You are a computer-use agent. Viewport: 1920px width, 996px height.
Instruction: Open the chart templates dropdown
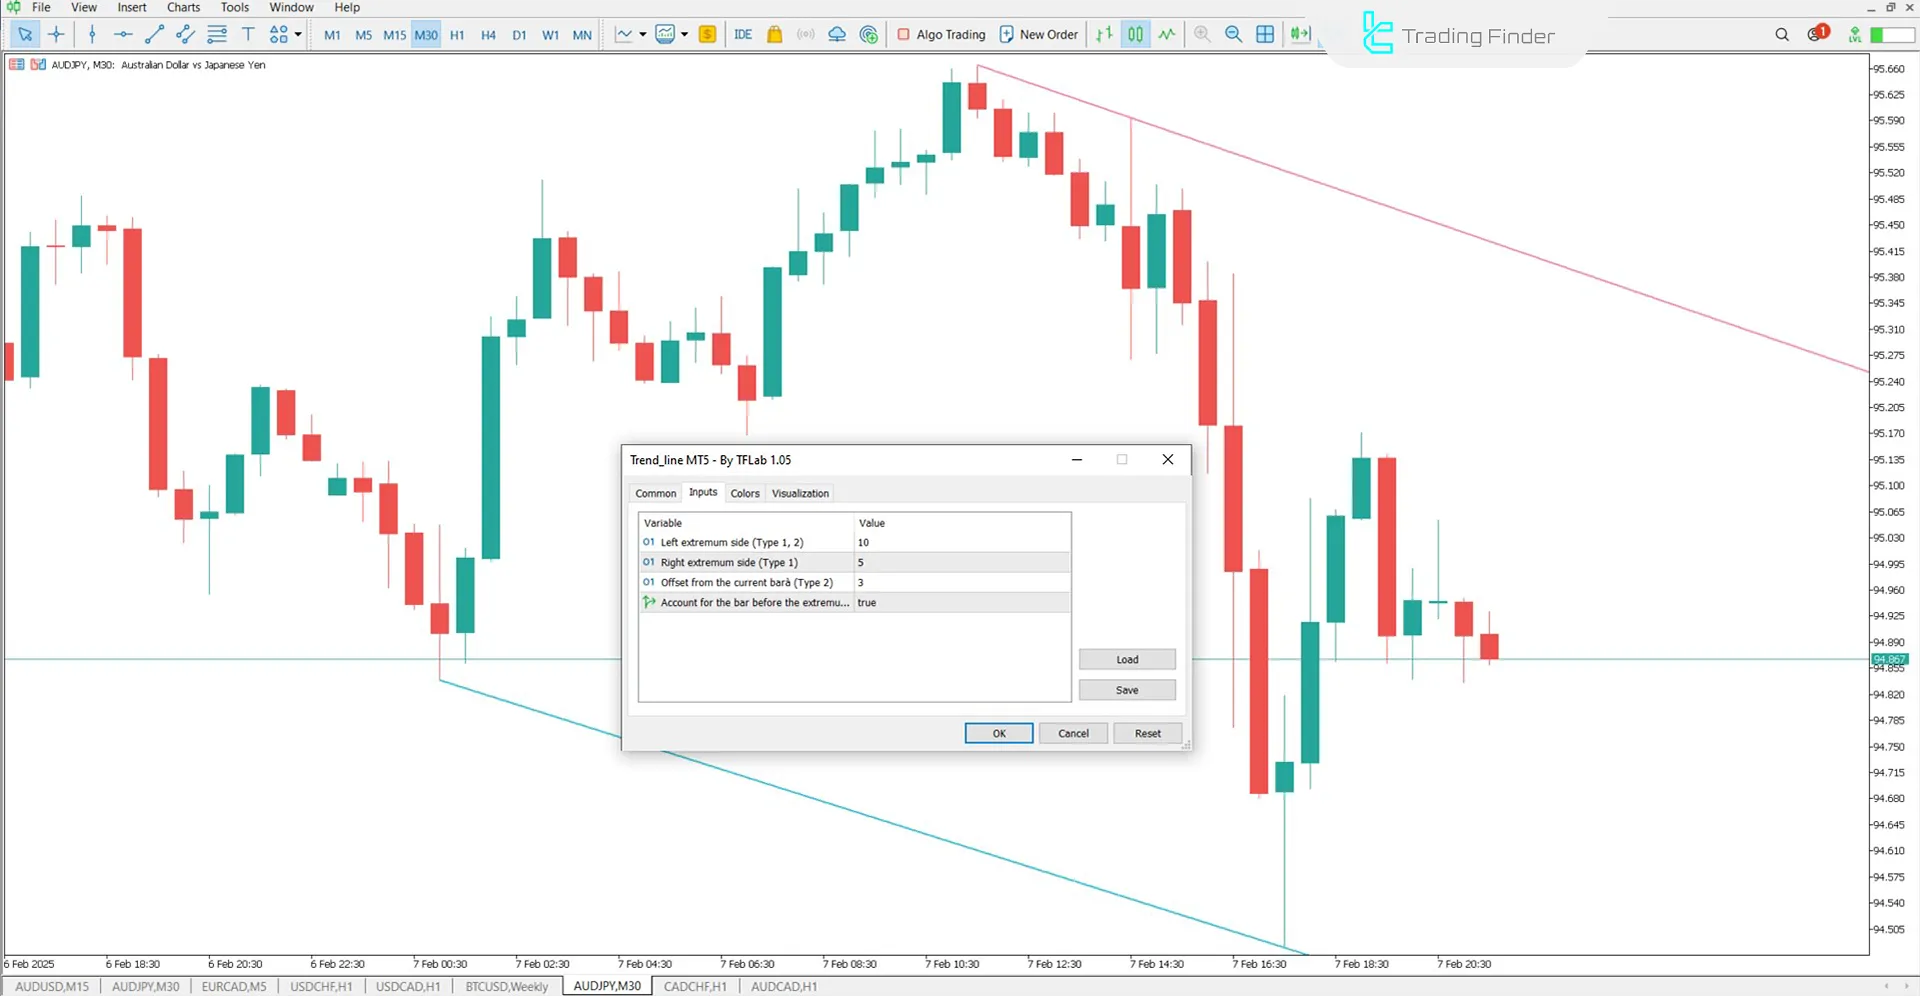click(x=684, y=34)
